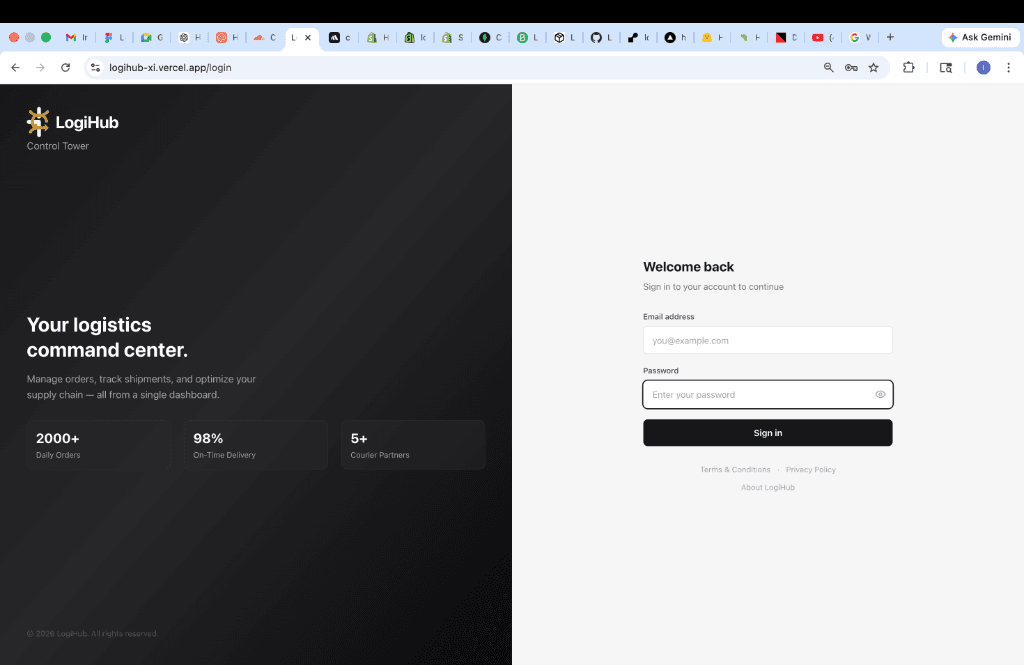Open the YouTube browser tab
This screenshot has height=665, width=1024.
[822, 38]
